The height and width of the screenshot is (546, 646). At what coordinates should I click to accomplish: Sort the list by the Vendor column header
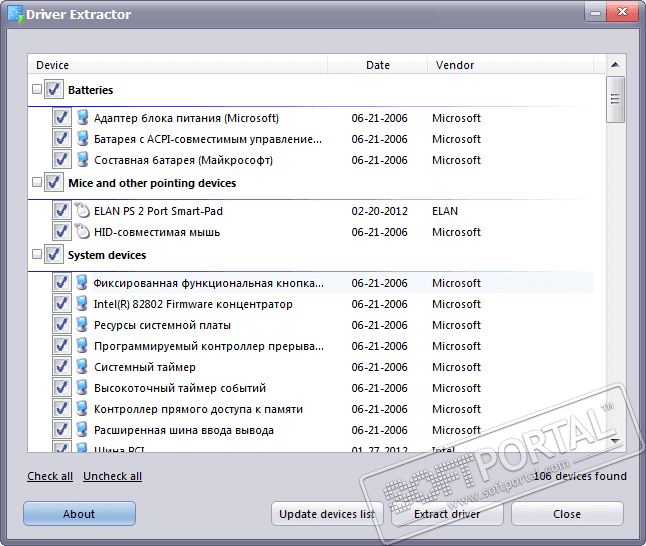(x=455, y=65)
